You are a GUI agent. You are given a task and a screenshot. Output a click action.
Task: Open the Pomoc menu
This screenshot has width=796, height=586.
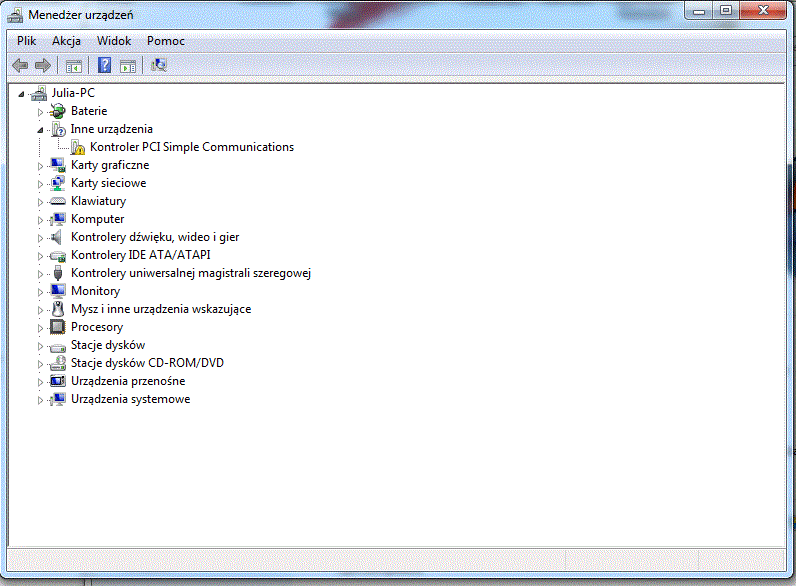pos(165,41)
